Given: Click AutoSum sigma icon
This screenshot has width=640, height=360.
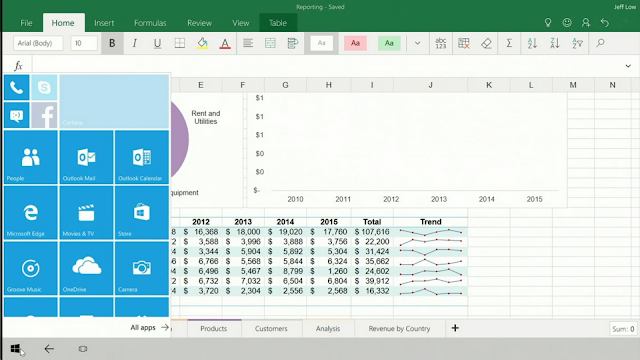Looking at the screenshot, I should 509,43.
